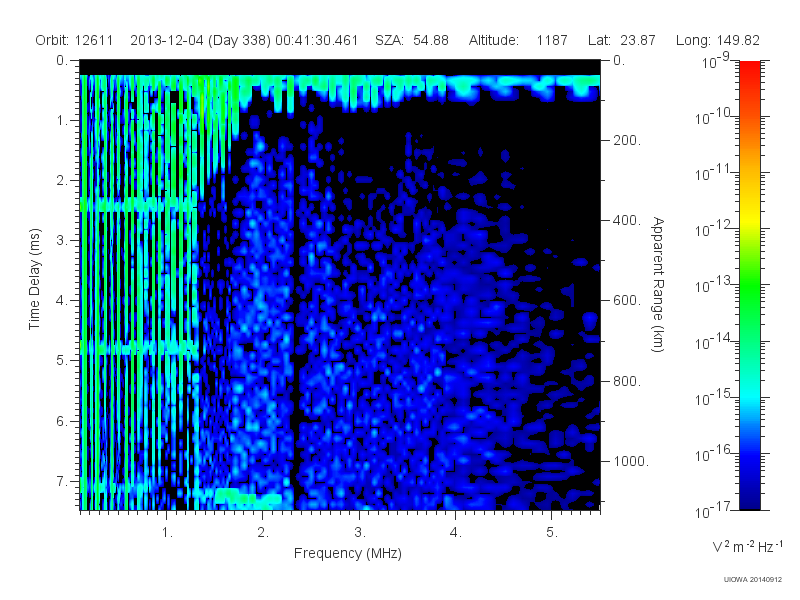The width and height of the screenshot is (800, 600).
Task: Click the Time Delay (ms) axis label
Action: pyautogui.click(x=34, y=279)
